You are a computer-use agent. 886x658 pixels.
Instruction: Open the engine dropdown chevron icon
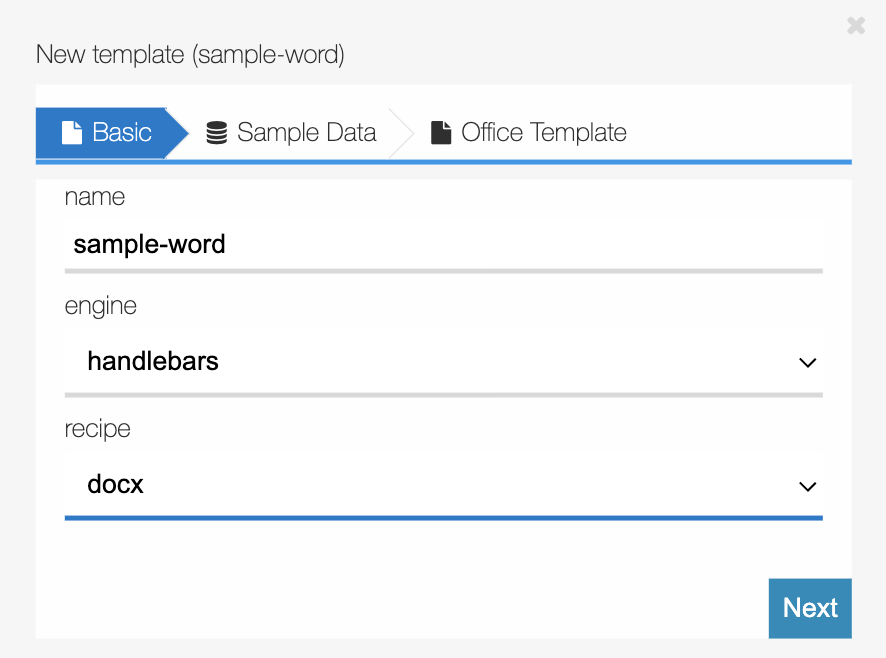808,363
